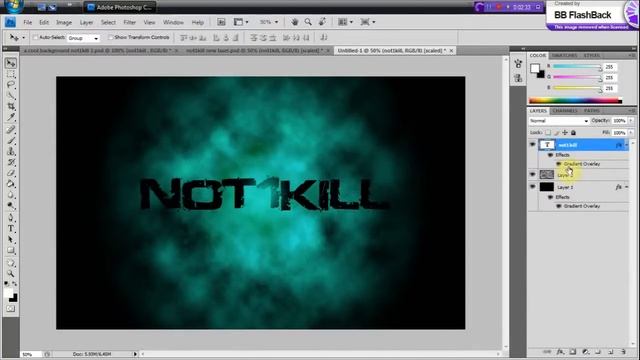The width and height of the screenshot is (640, 360).
Task: Click the color spectrum ramp
Action: 576,100
